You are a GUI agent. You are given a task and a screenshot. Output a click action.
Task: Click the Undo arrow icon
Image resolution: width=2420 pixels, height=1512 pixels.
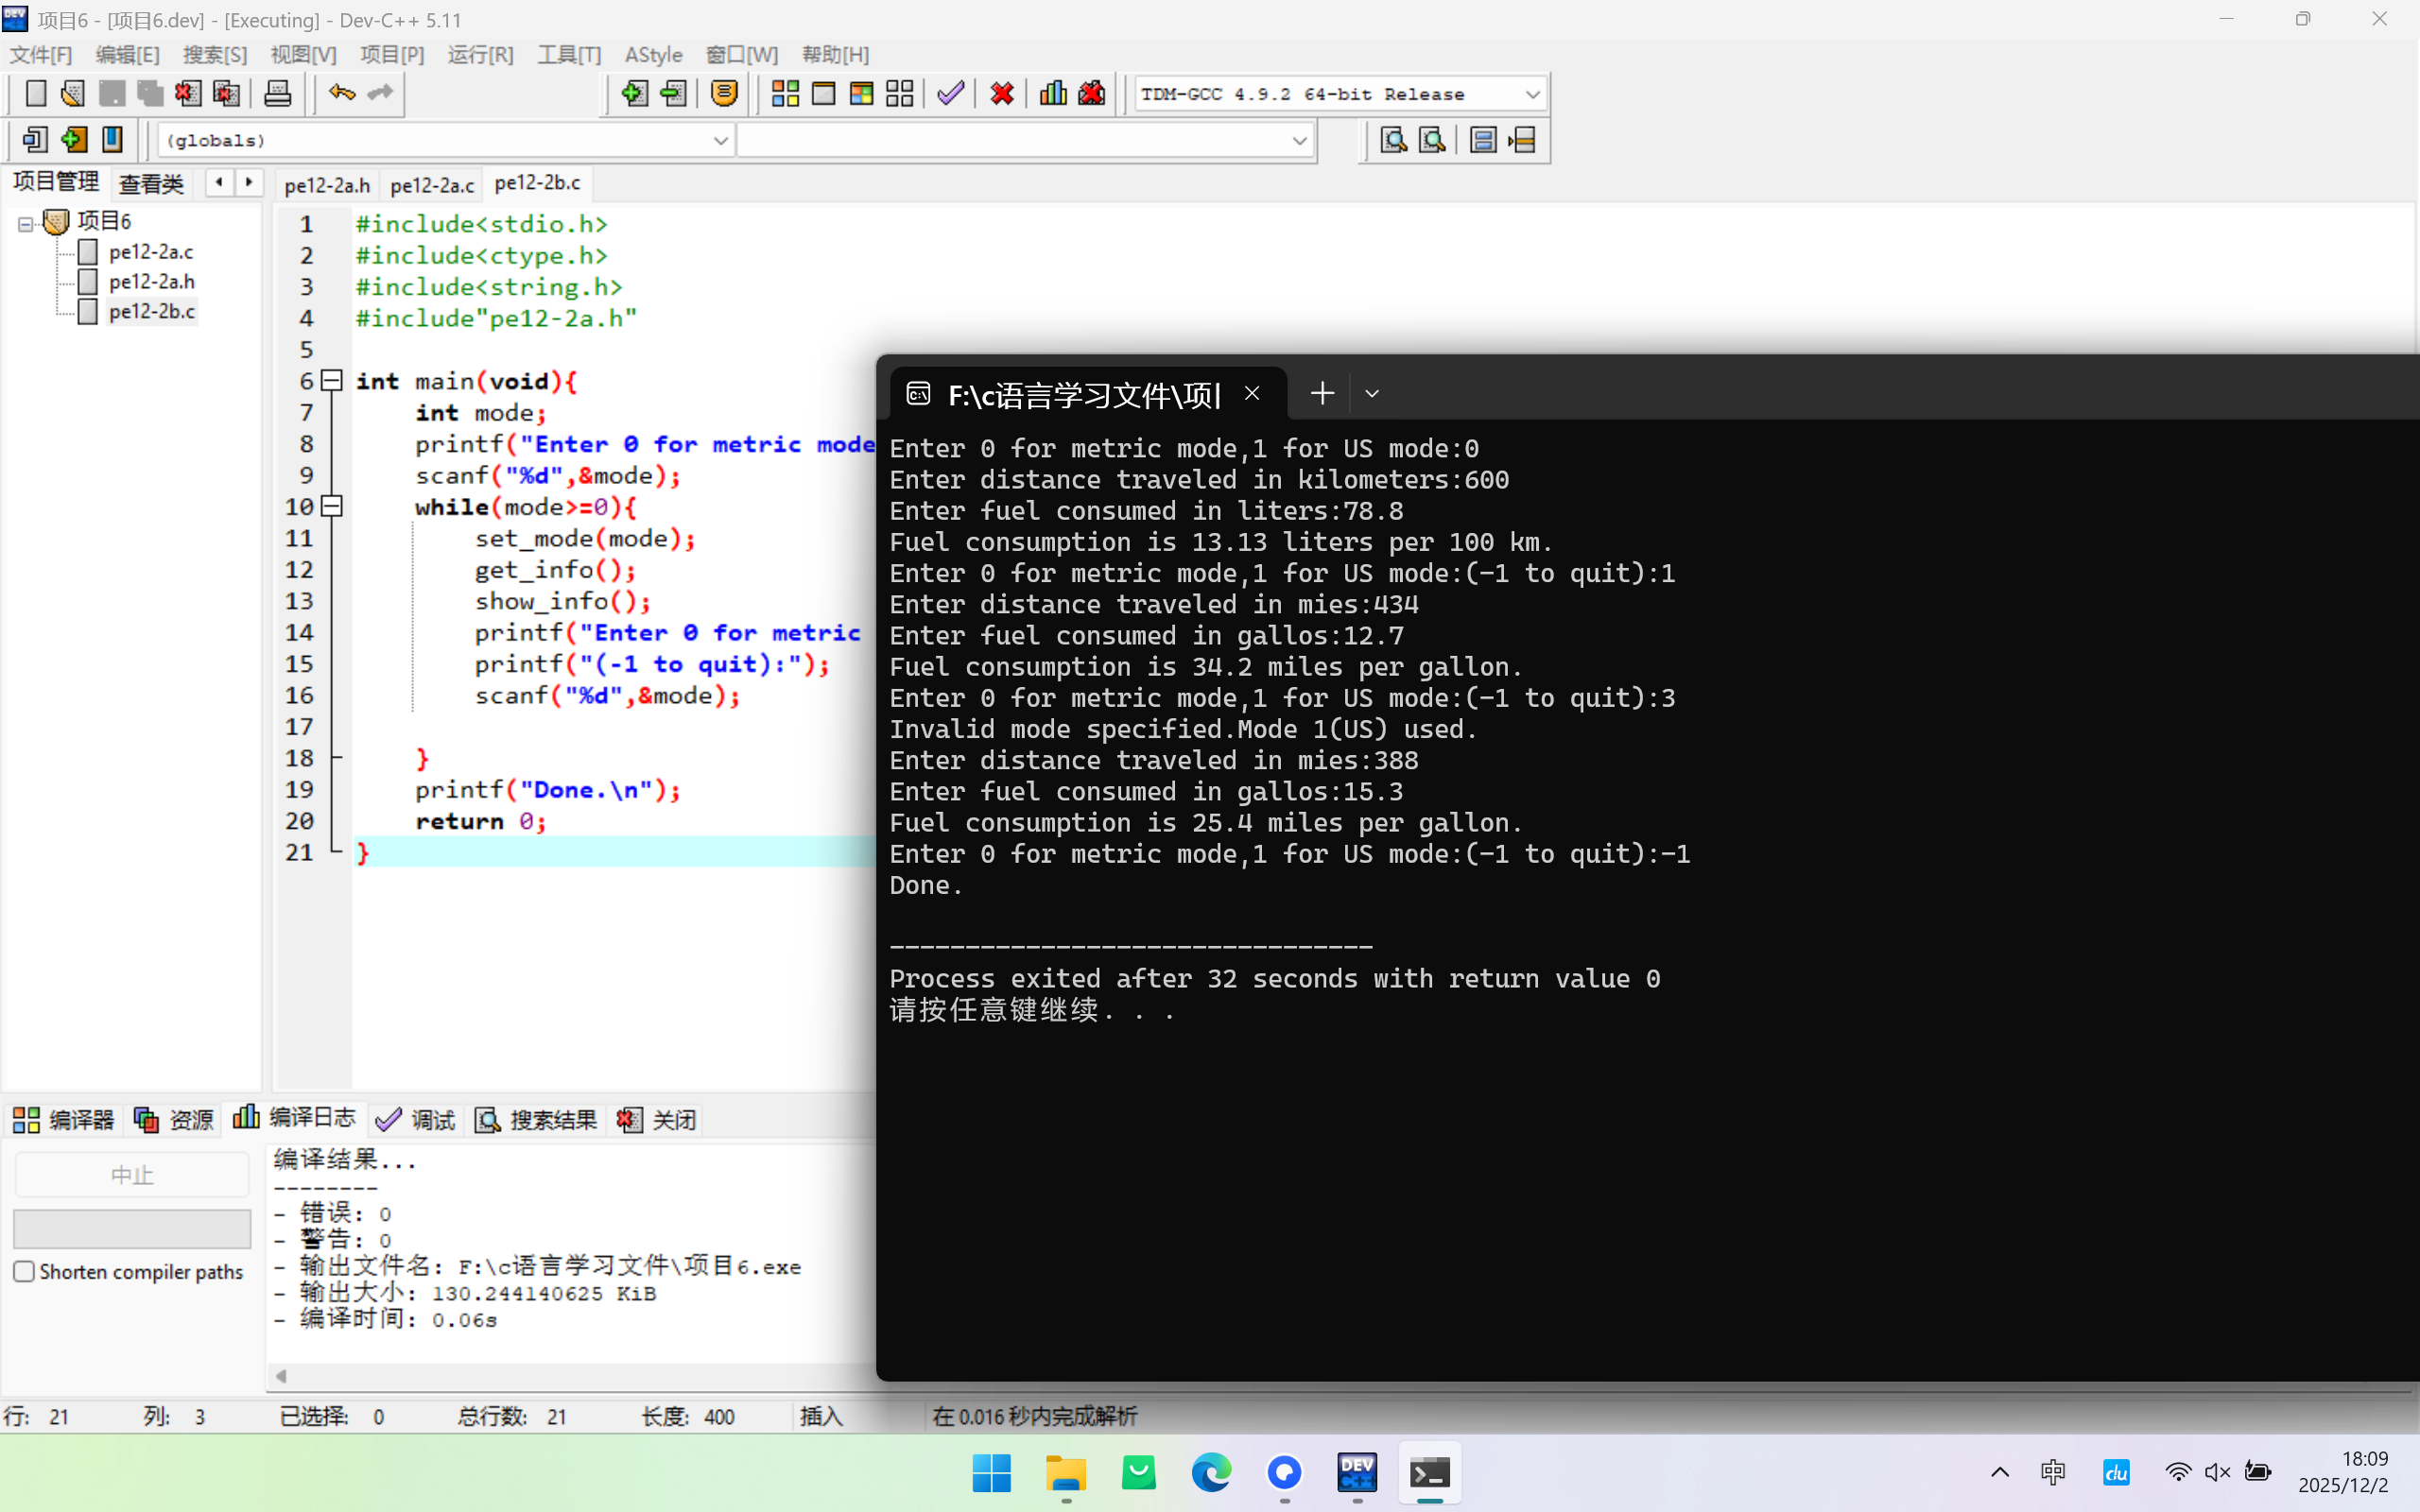(342, 94)
